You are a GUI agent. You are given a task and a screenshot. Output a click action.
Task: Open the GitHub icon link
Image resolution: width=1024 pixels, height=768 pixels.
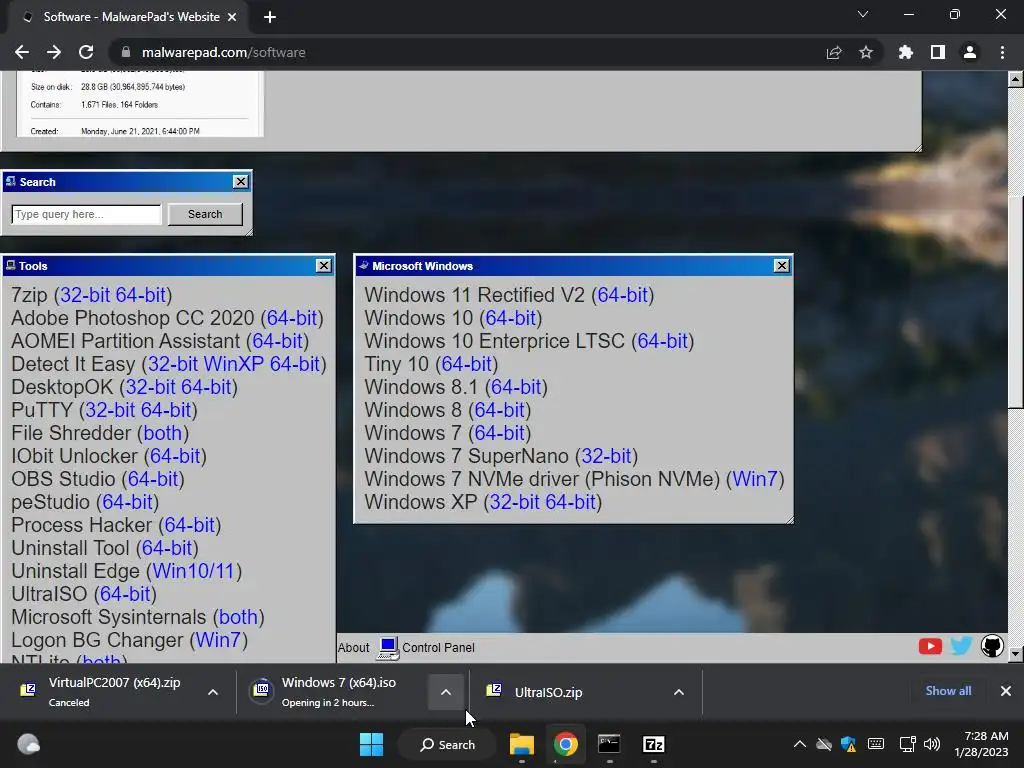click(992, 646)
